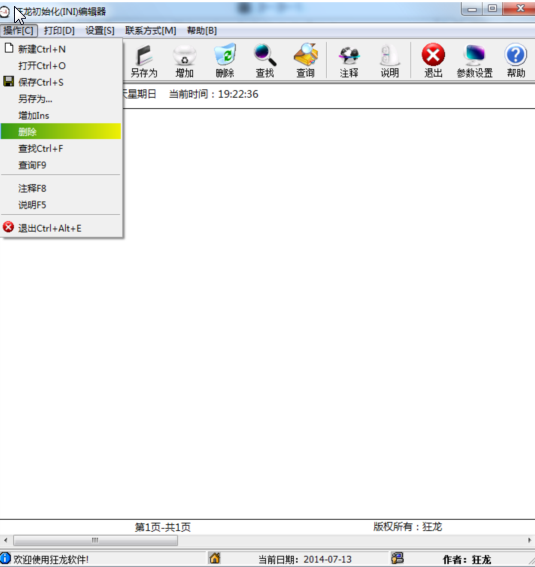
Task: Click the 查询 (Query) toolbar icon
Action: pyautogui.click(x=305, y=61)
